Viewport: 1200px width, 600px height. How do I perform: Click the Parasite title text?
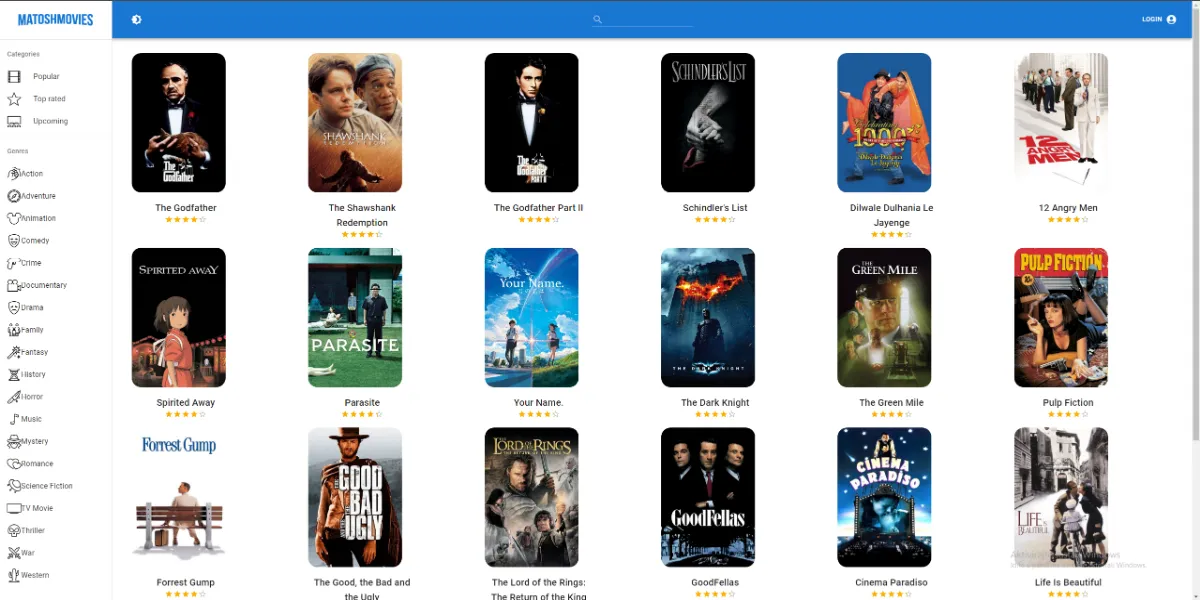click(x=362, y=403)
